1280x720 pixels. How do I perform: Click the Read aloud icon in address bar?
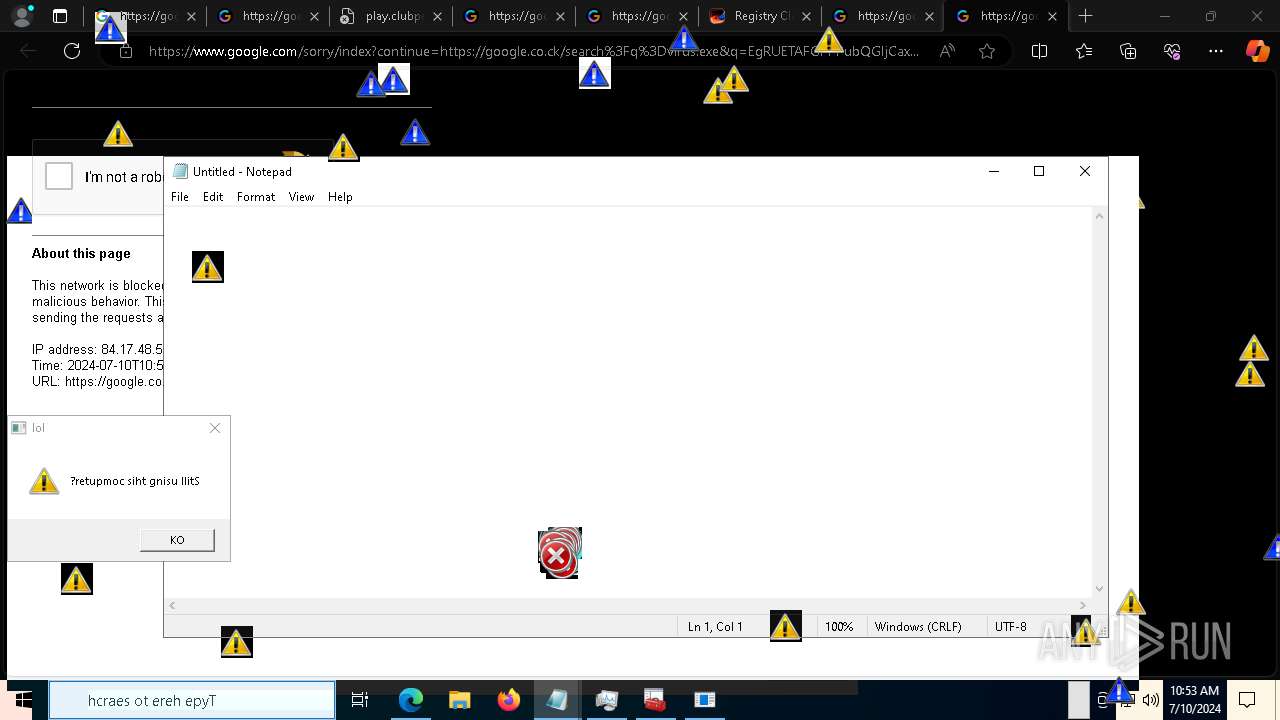coord(946,51)
